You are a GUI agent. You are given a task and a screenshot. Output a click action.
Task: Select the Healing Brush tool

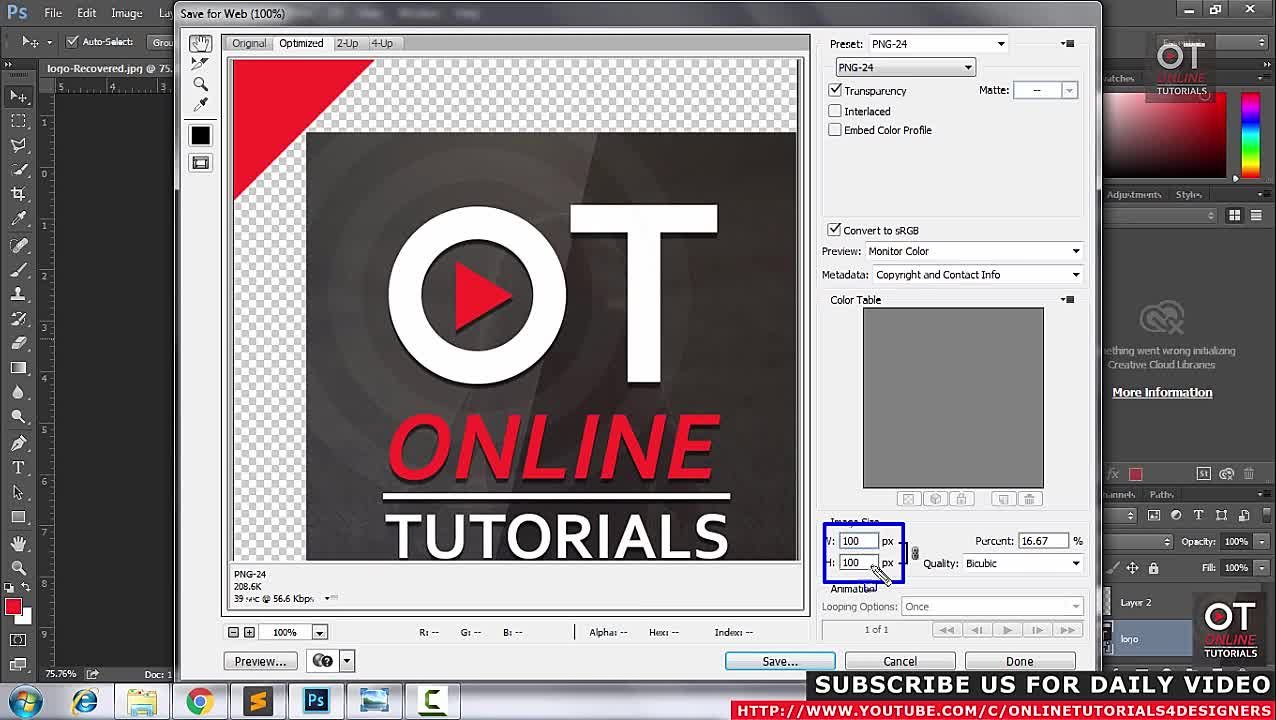19,245
